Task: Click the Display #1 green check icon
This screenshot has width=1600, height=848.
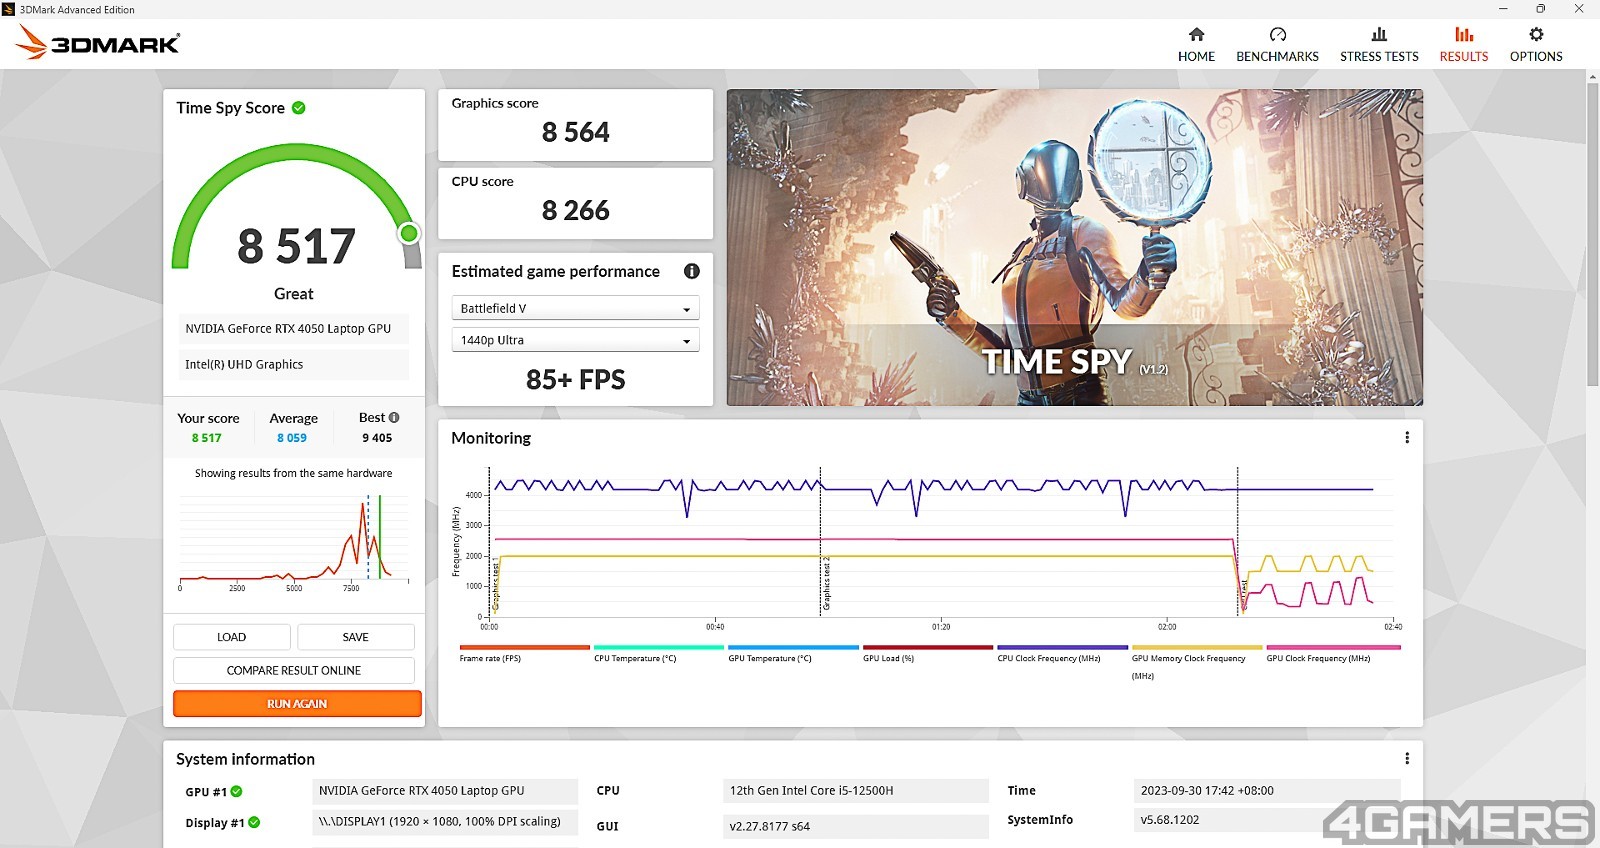Action: [254, 822]
